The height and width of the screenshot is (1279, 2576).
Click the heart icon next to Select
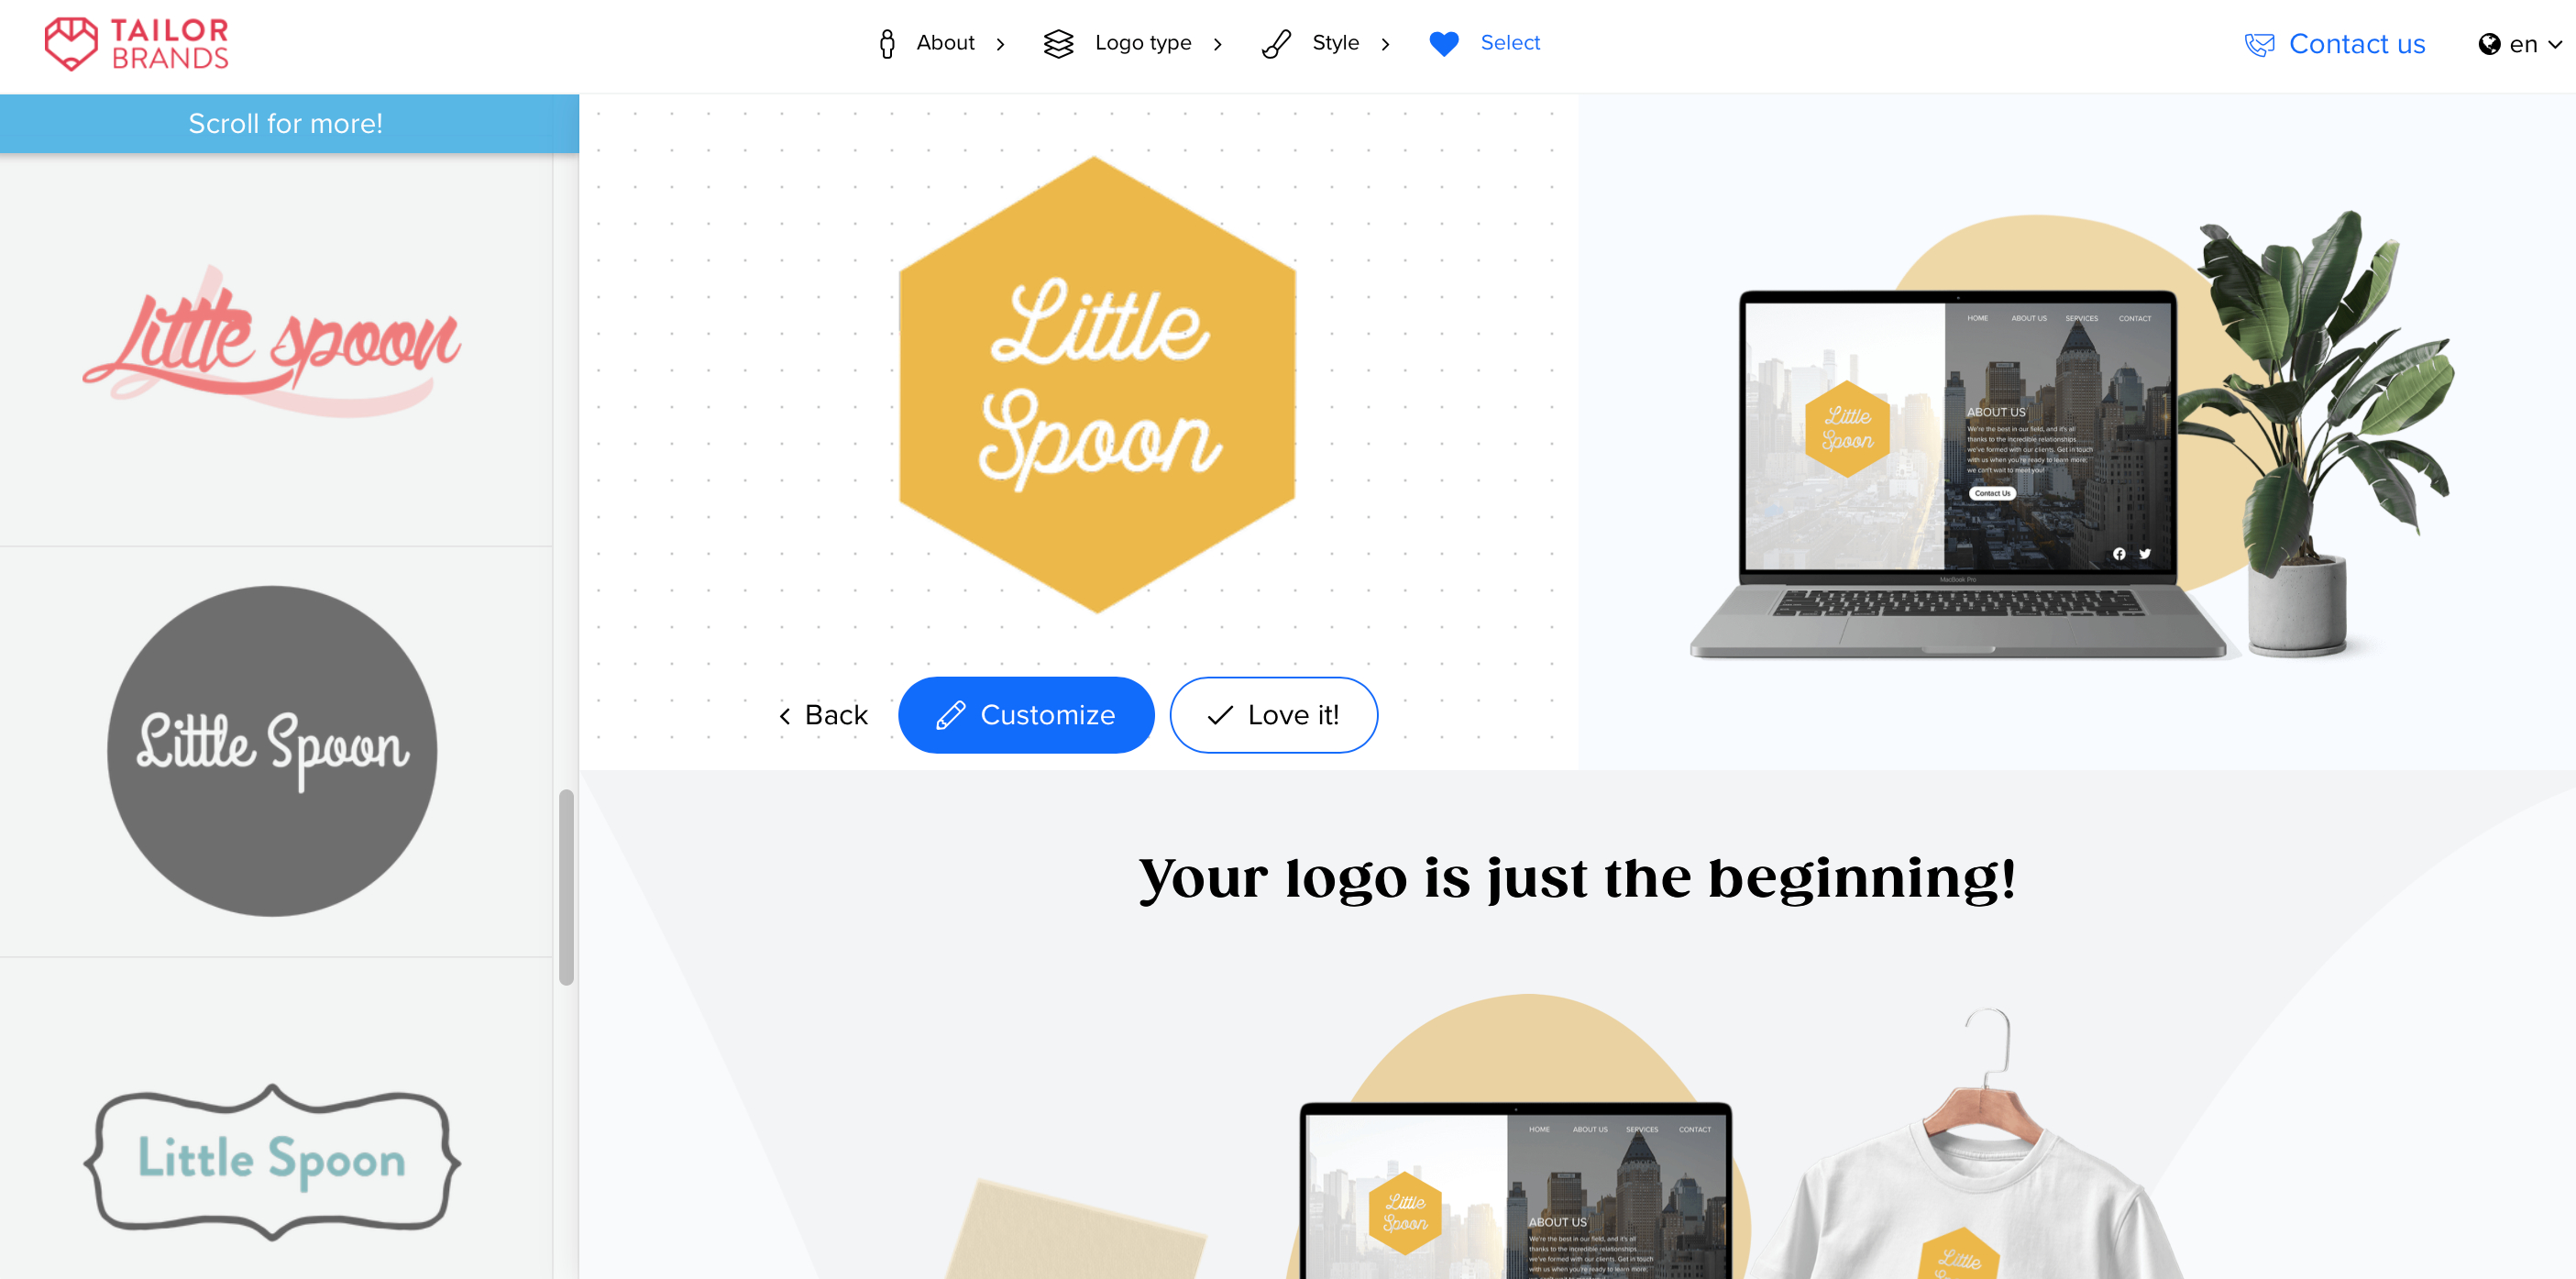coord(1442,44)
